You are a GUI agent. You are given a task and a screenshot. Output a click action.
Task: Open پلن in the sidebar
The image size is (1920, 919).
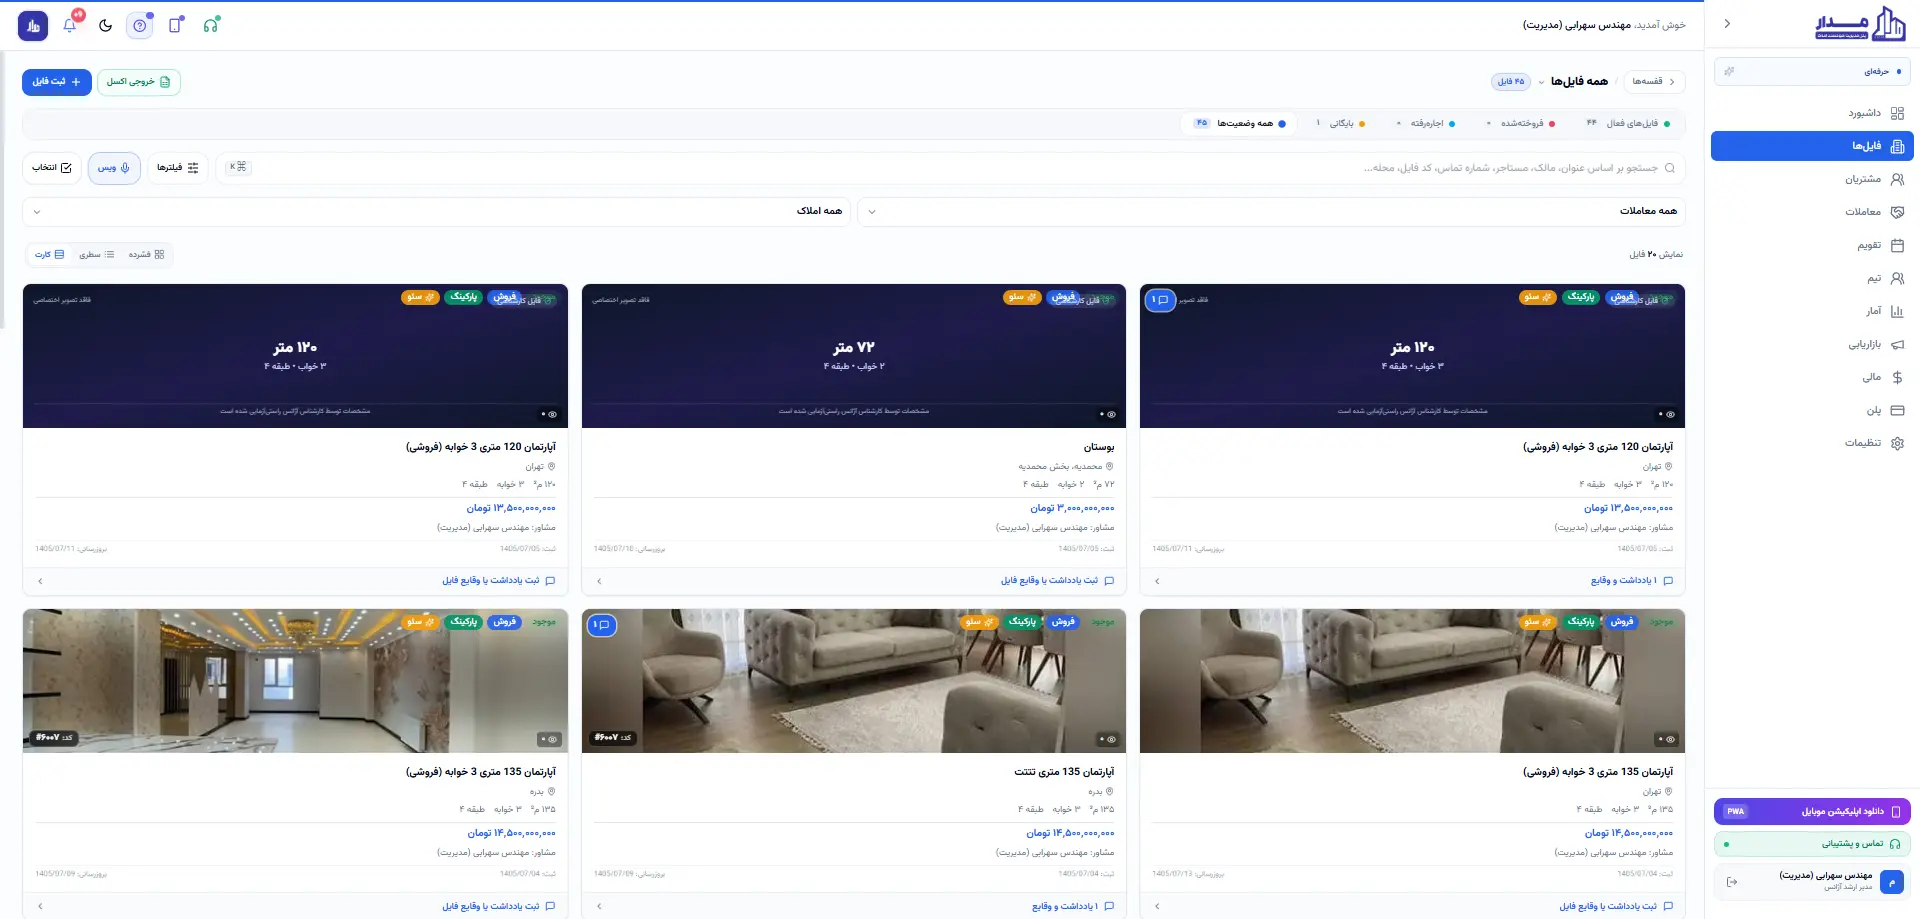pos(1811,410)
